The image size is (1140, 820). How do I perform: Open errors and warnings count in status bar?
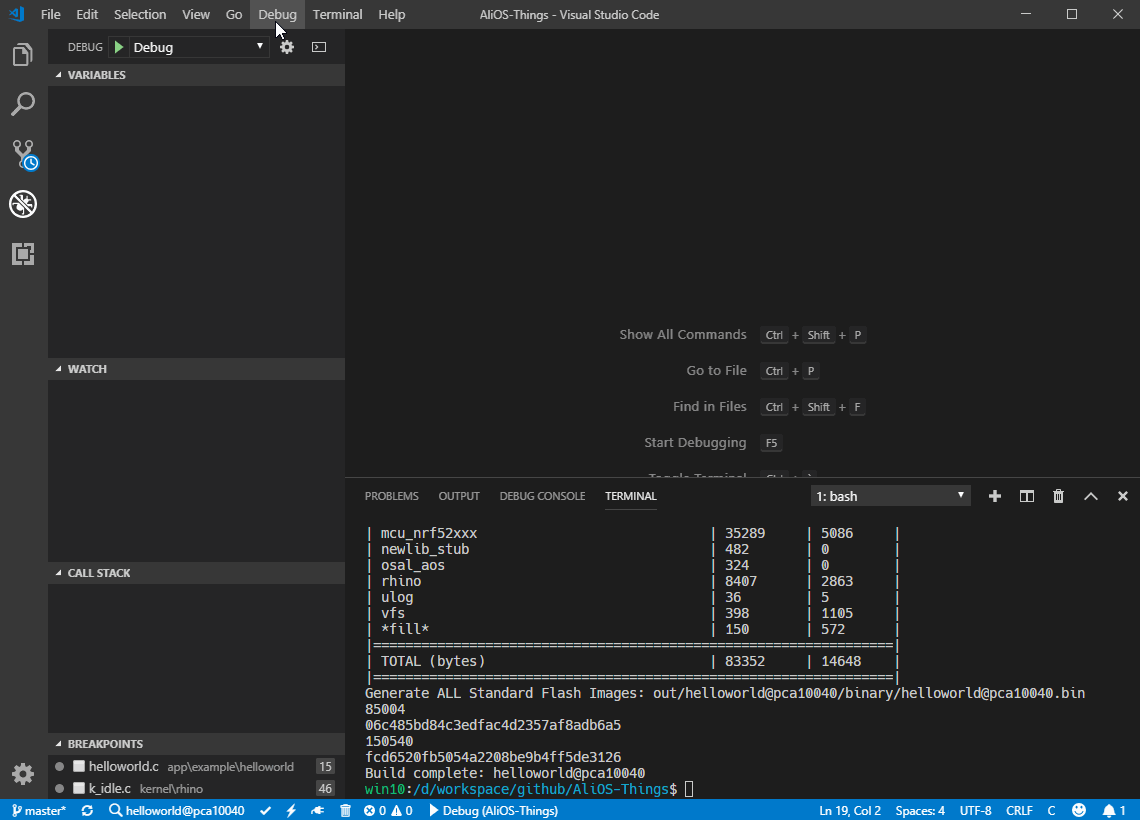click(x=388, y=811)
